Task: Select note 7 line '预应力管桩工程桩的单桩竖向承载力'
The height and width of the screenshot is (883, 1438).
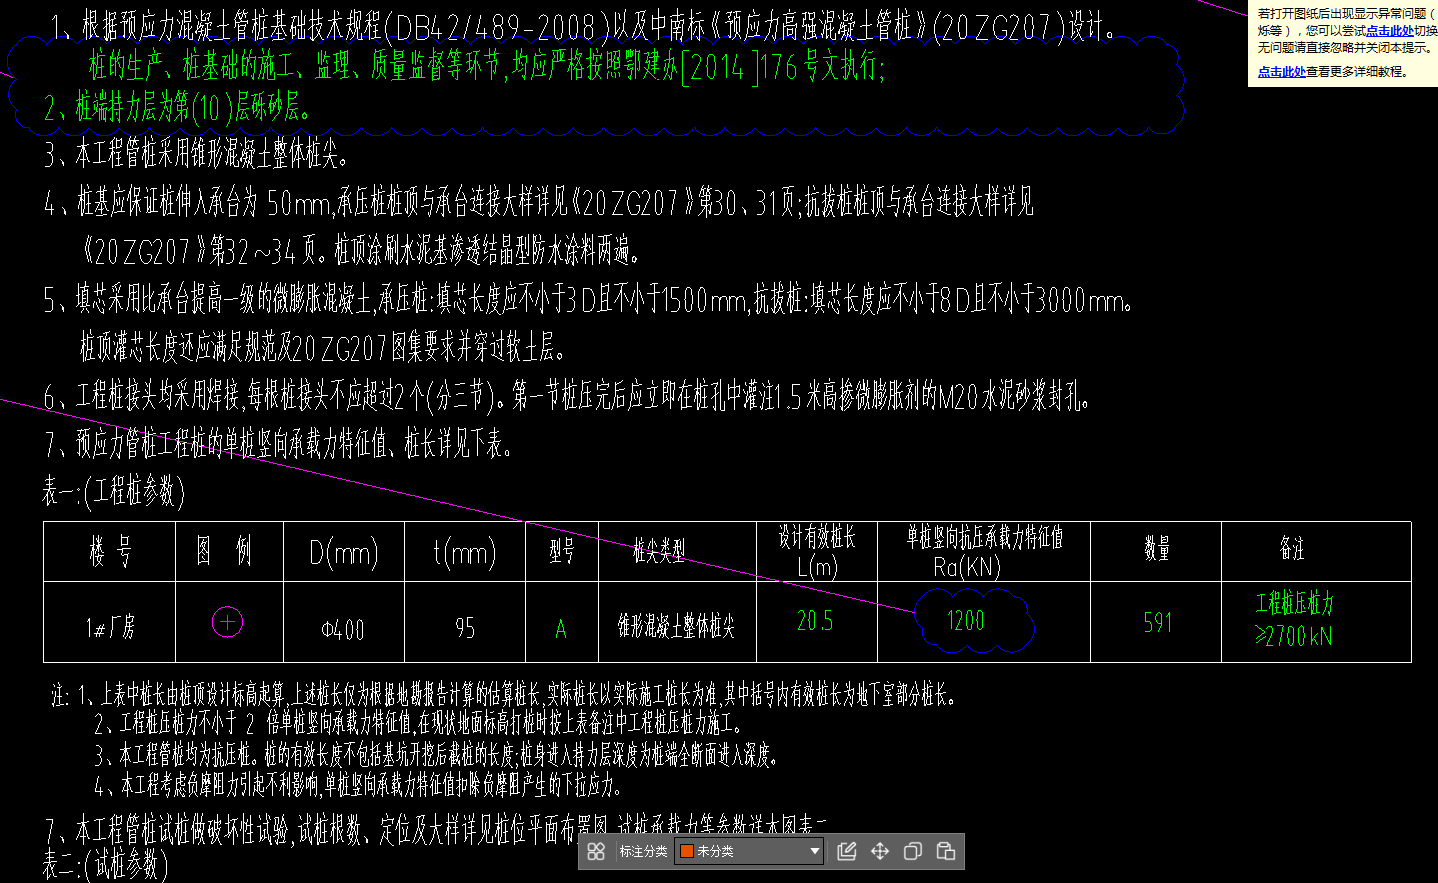Action: 278,443
